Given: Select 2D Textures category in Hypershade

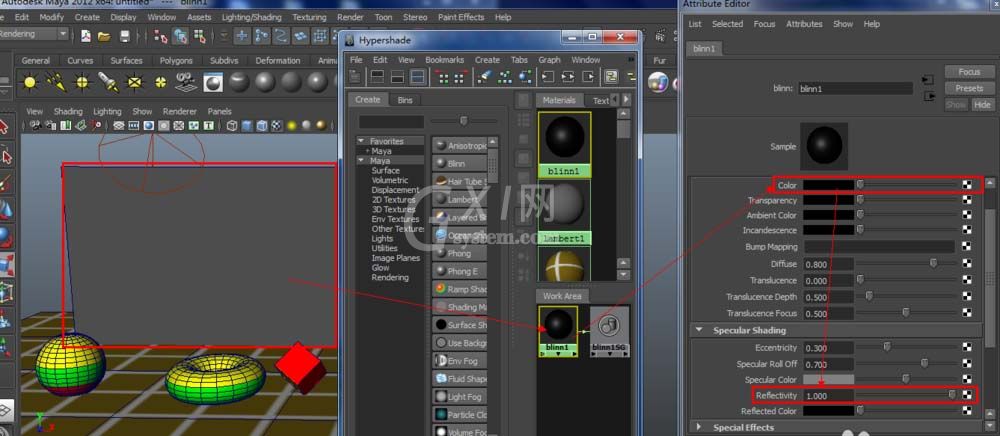Looking at the screenshot, I should (x=393, y=200).
